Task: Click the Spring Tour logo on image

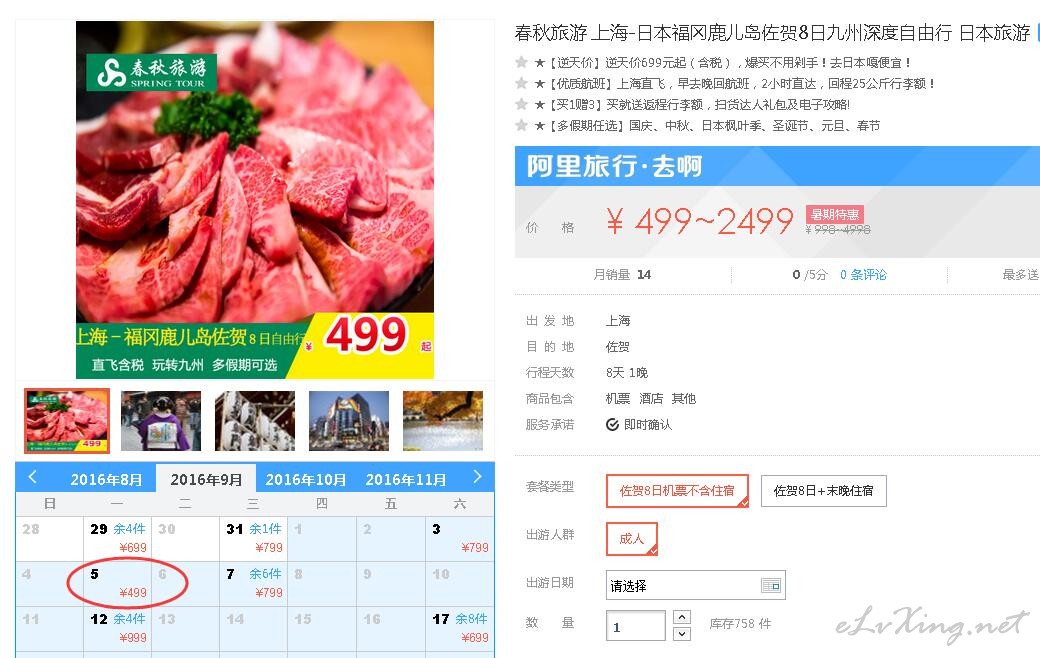Action: point(151,72)
